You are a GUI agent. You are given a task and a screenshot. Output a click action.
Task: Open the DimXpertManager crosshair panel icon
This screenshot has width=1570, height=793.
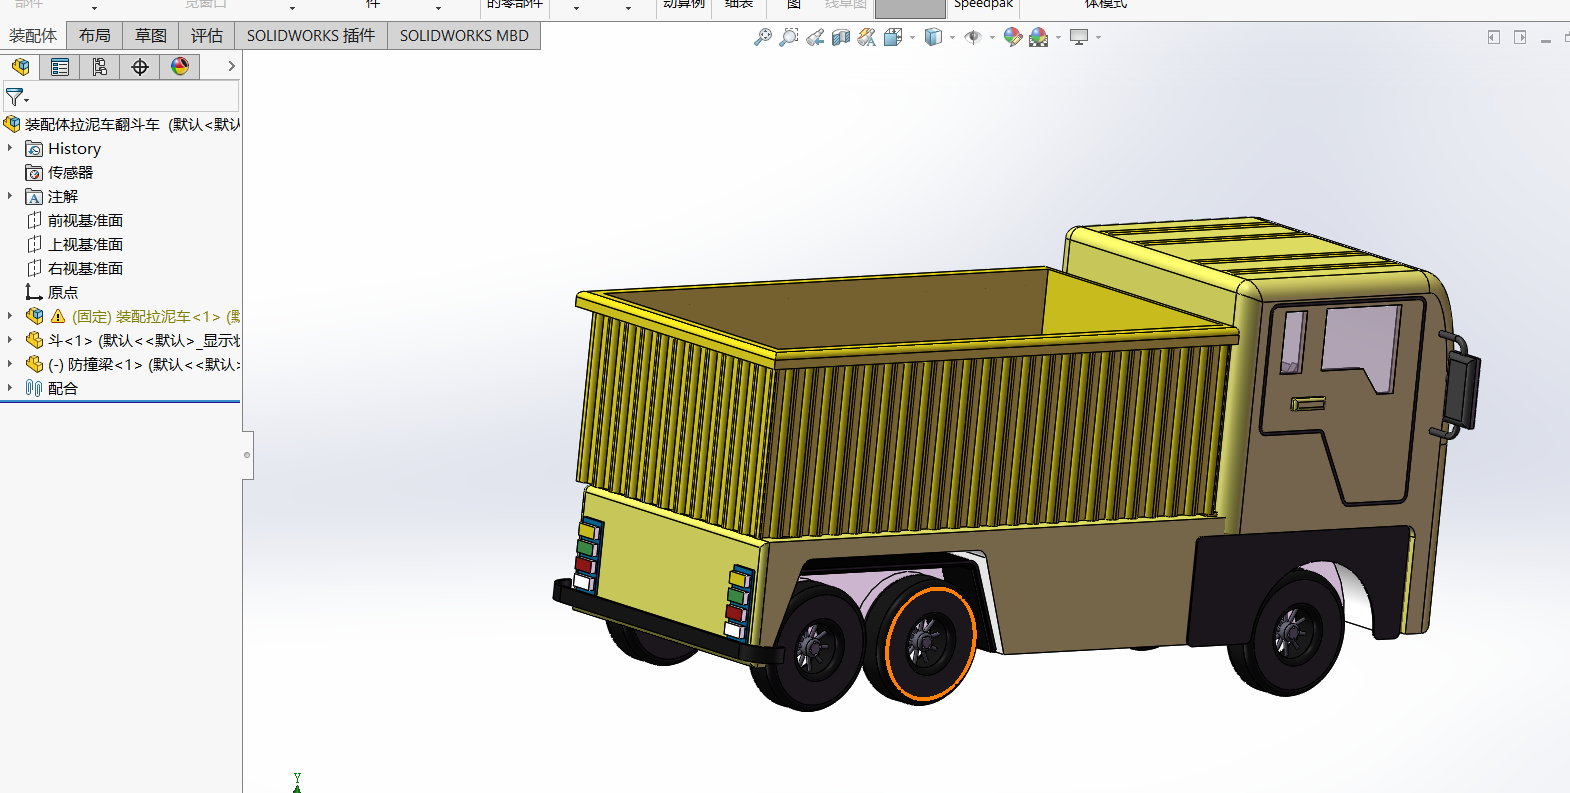click(140, 67)
